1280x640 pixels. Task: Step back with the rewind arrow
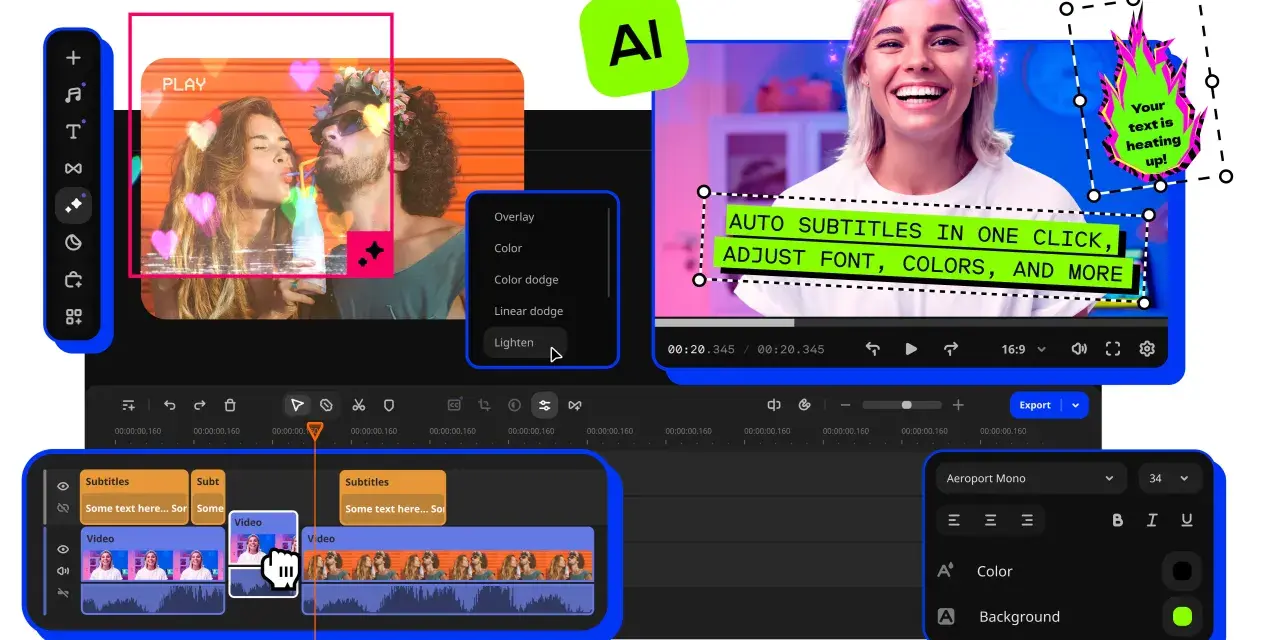pyautogui.click(x=872, y=349)
